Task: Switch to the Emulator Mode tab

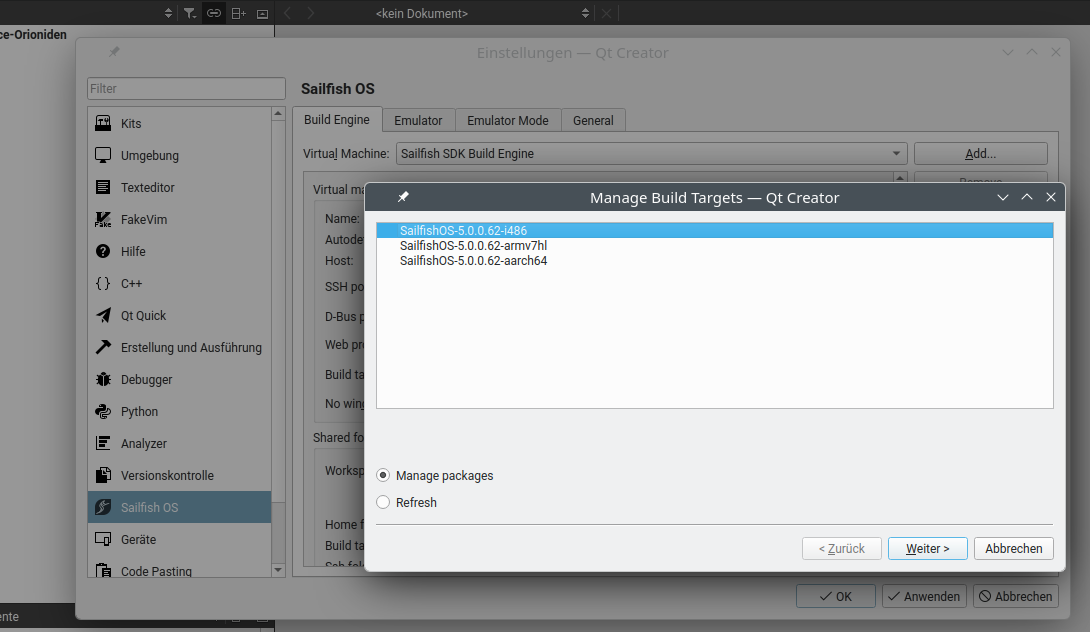Action: click(x=507, y=120)
